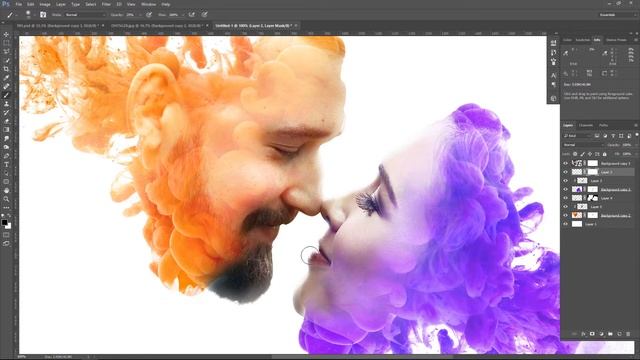This screenshot has width=640, height=360.
Task: Add layer mask at Layers panel bottom
Action: click(x=592, y=334)
